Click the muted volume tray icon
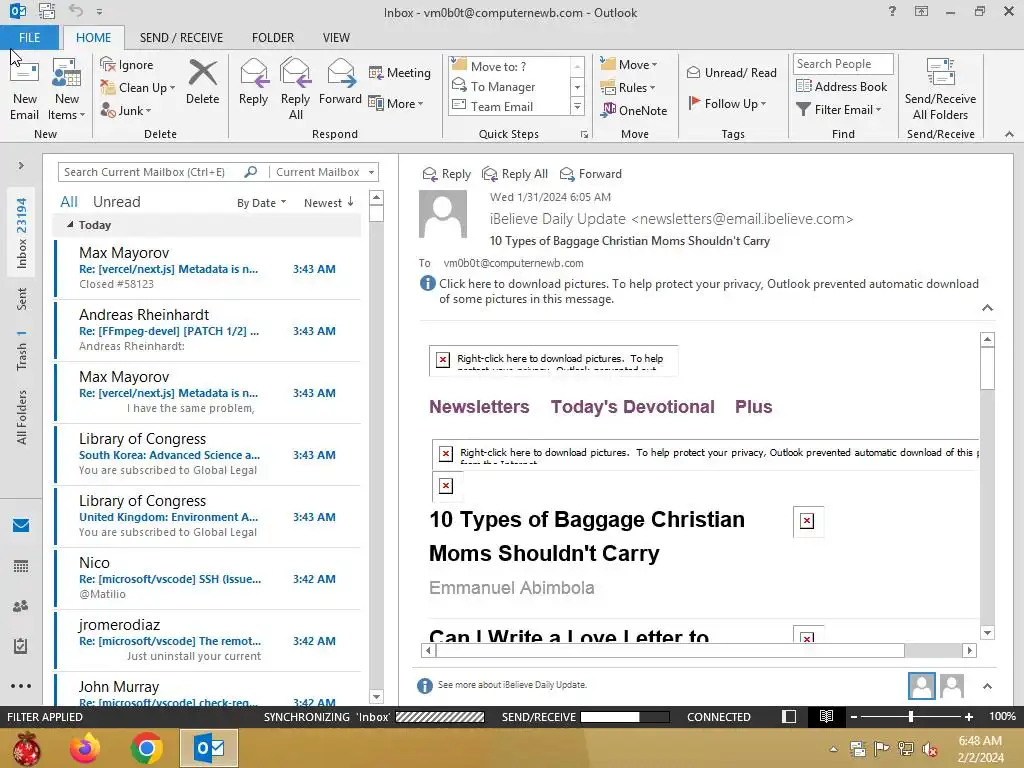The image size is (1024, 768). click(930, 748)
